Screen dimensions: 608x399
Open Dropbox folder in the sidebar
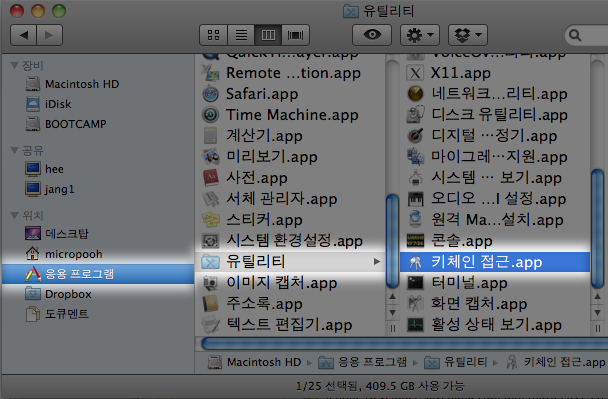(59, 294)
